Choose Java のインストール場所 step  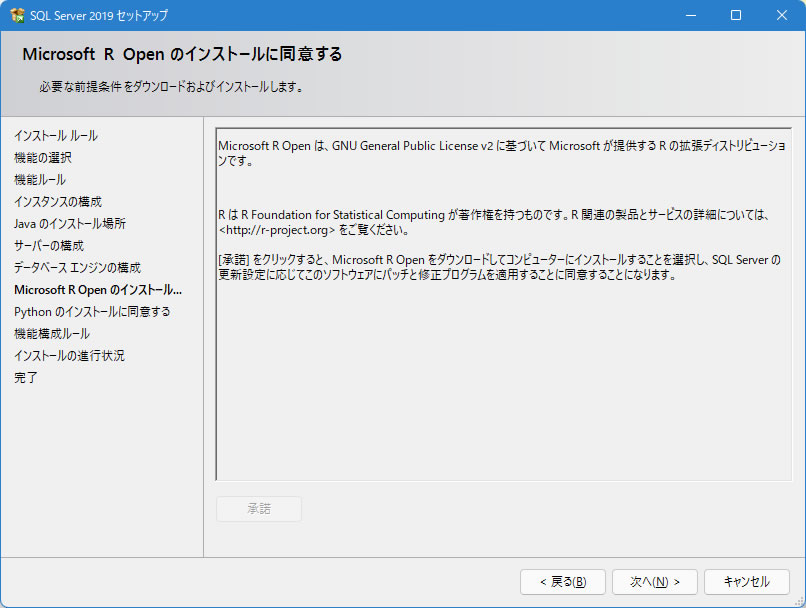(70, 223)
